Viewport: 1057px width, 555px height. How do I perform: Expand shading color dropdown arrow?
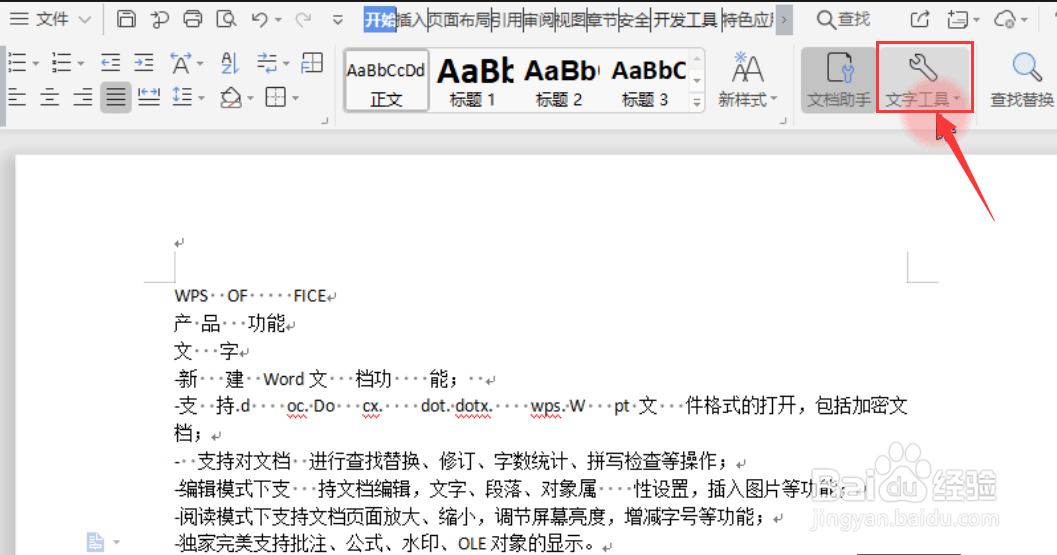(250, 98)
